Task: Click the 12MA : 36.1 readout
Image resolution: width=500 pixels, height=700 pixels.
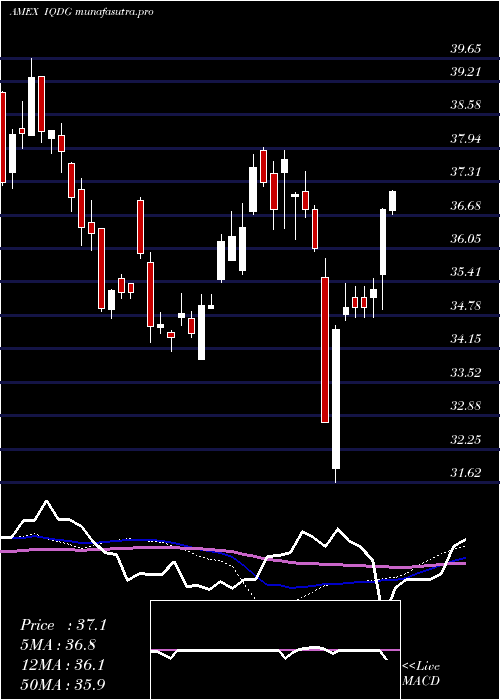Action: coord(63,665)
